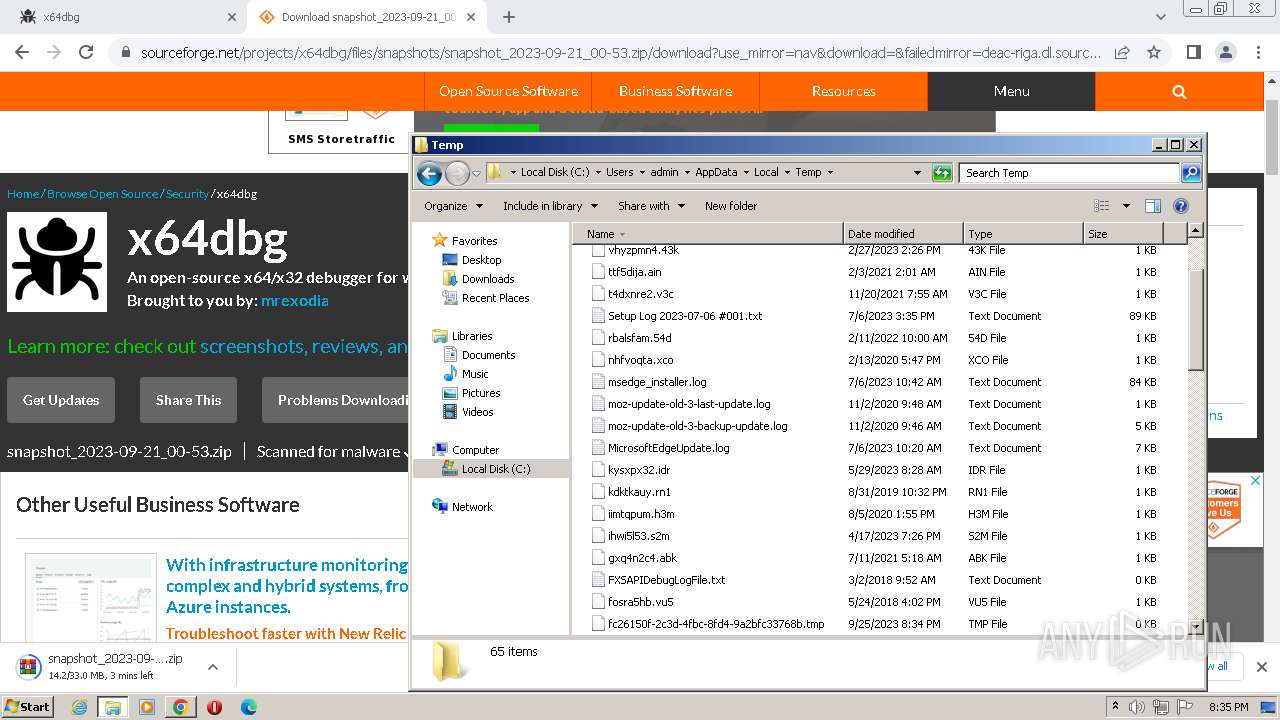
Task: Click the search magnifier icon in Temp window
Action: tap(1190, 173)
